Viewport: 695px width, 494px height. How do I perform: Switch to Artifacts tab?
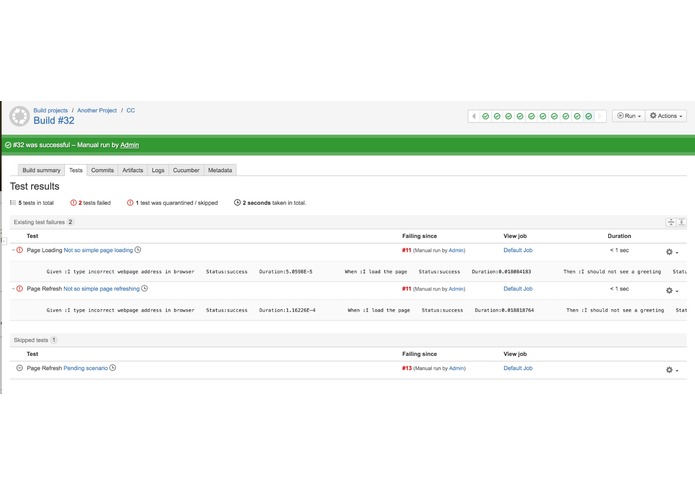[x=133, y=170]
